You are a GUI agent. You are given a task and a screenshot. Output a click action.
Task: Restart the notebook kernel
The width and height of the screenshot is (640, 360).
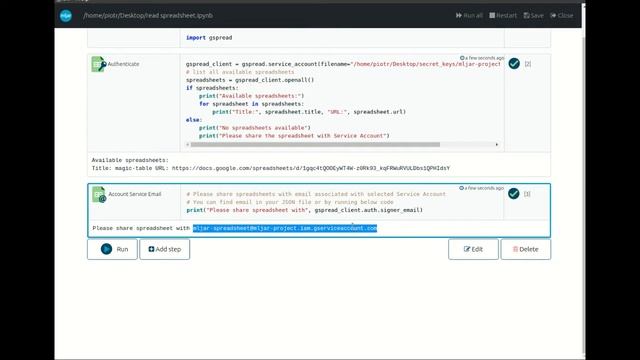tap(503, 16)
